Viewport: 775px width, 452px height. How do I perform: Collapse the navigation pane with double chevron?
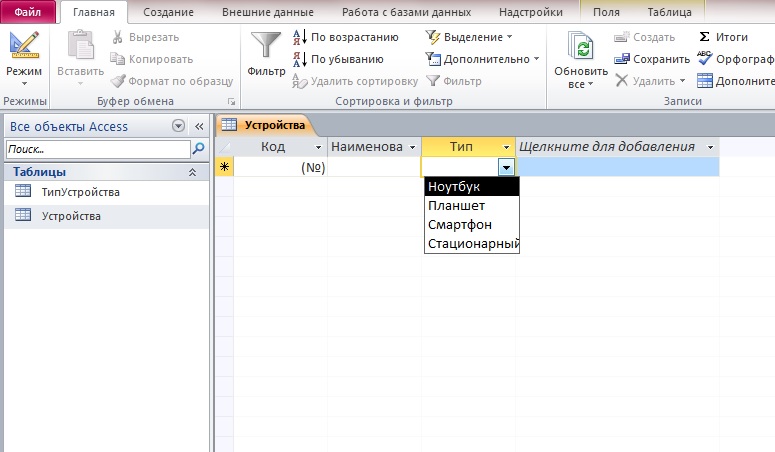(x=199, y=127)
